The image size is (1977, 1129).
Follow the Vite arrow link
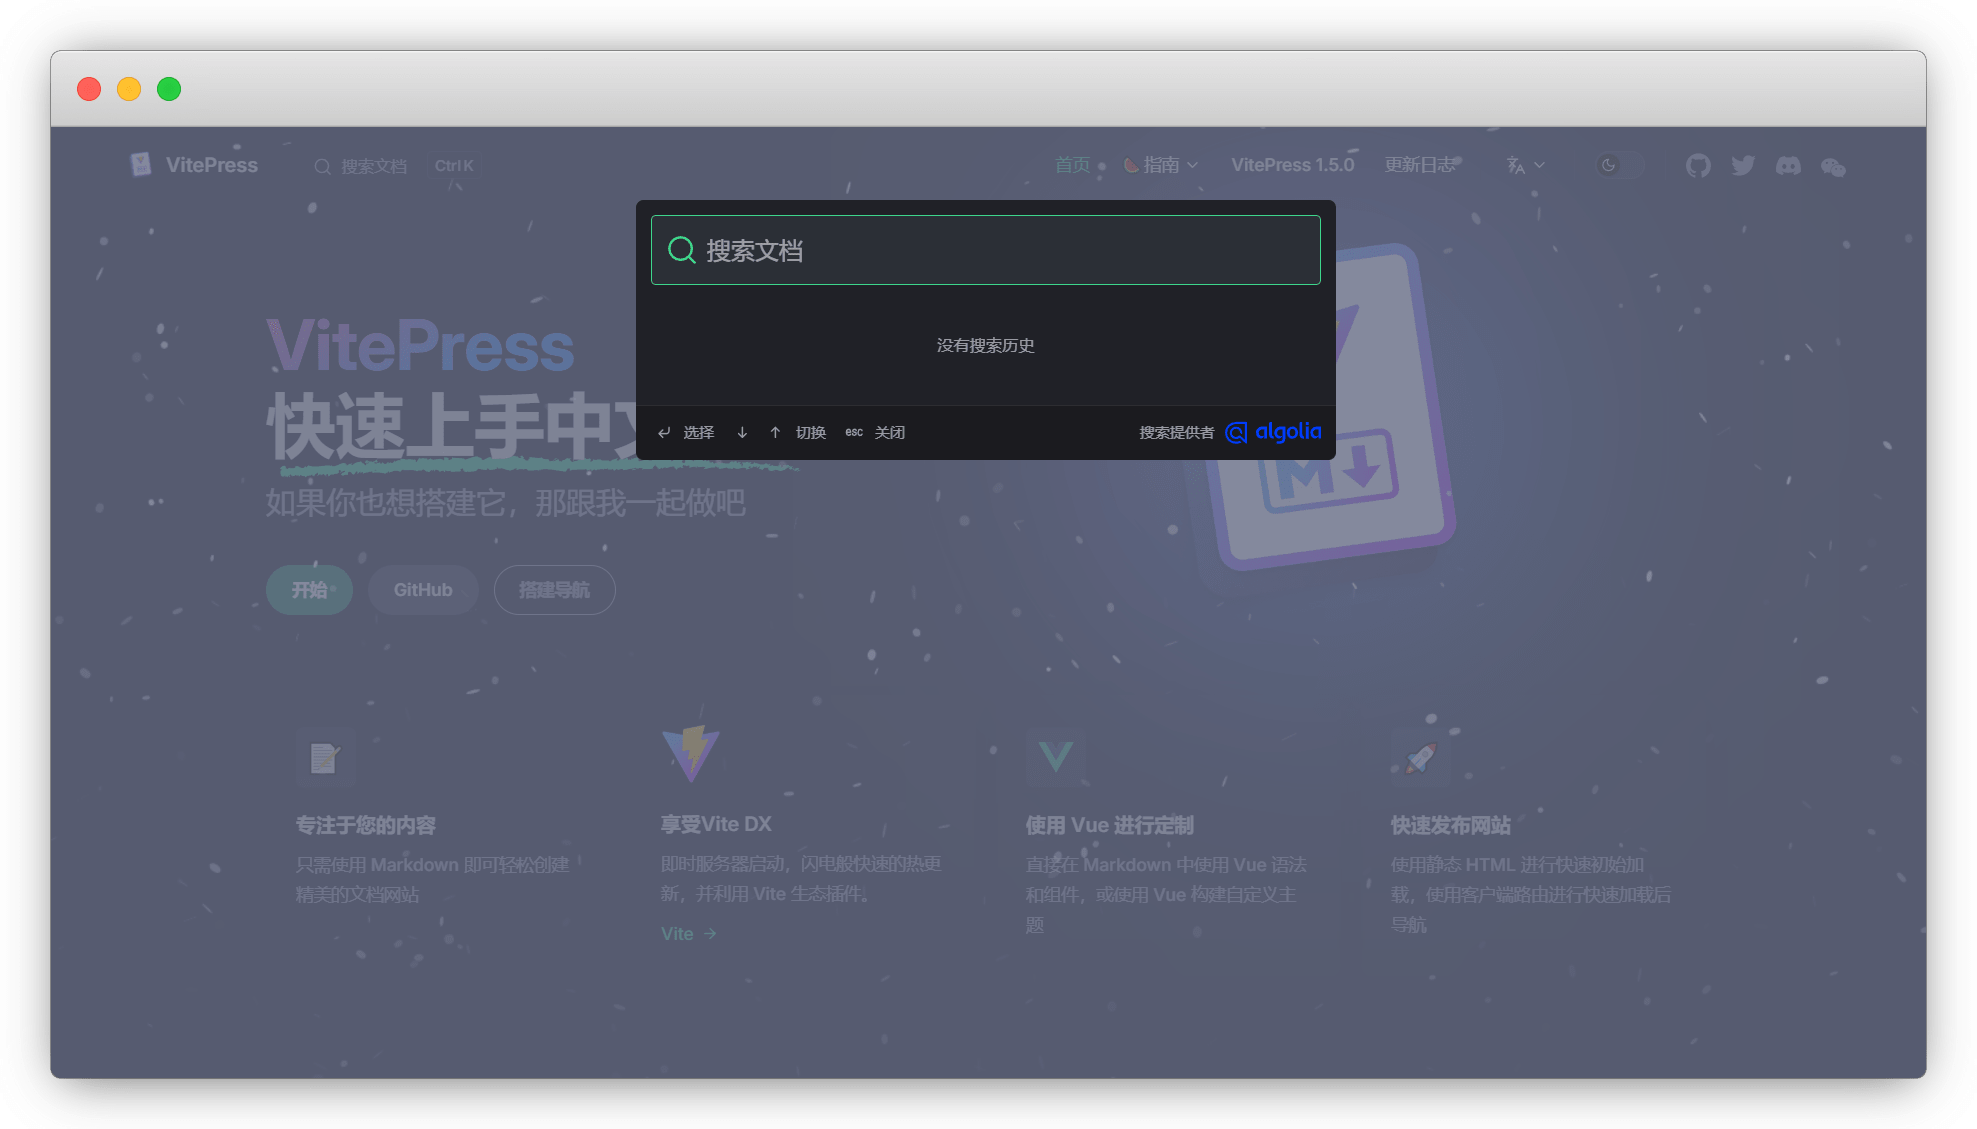point(688,934)
